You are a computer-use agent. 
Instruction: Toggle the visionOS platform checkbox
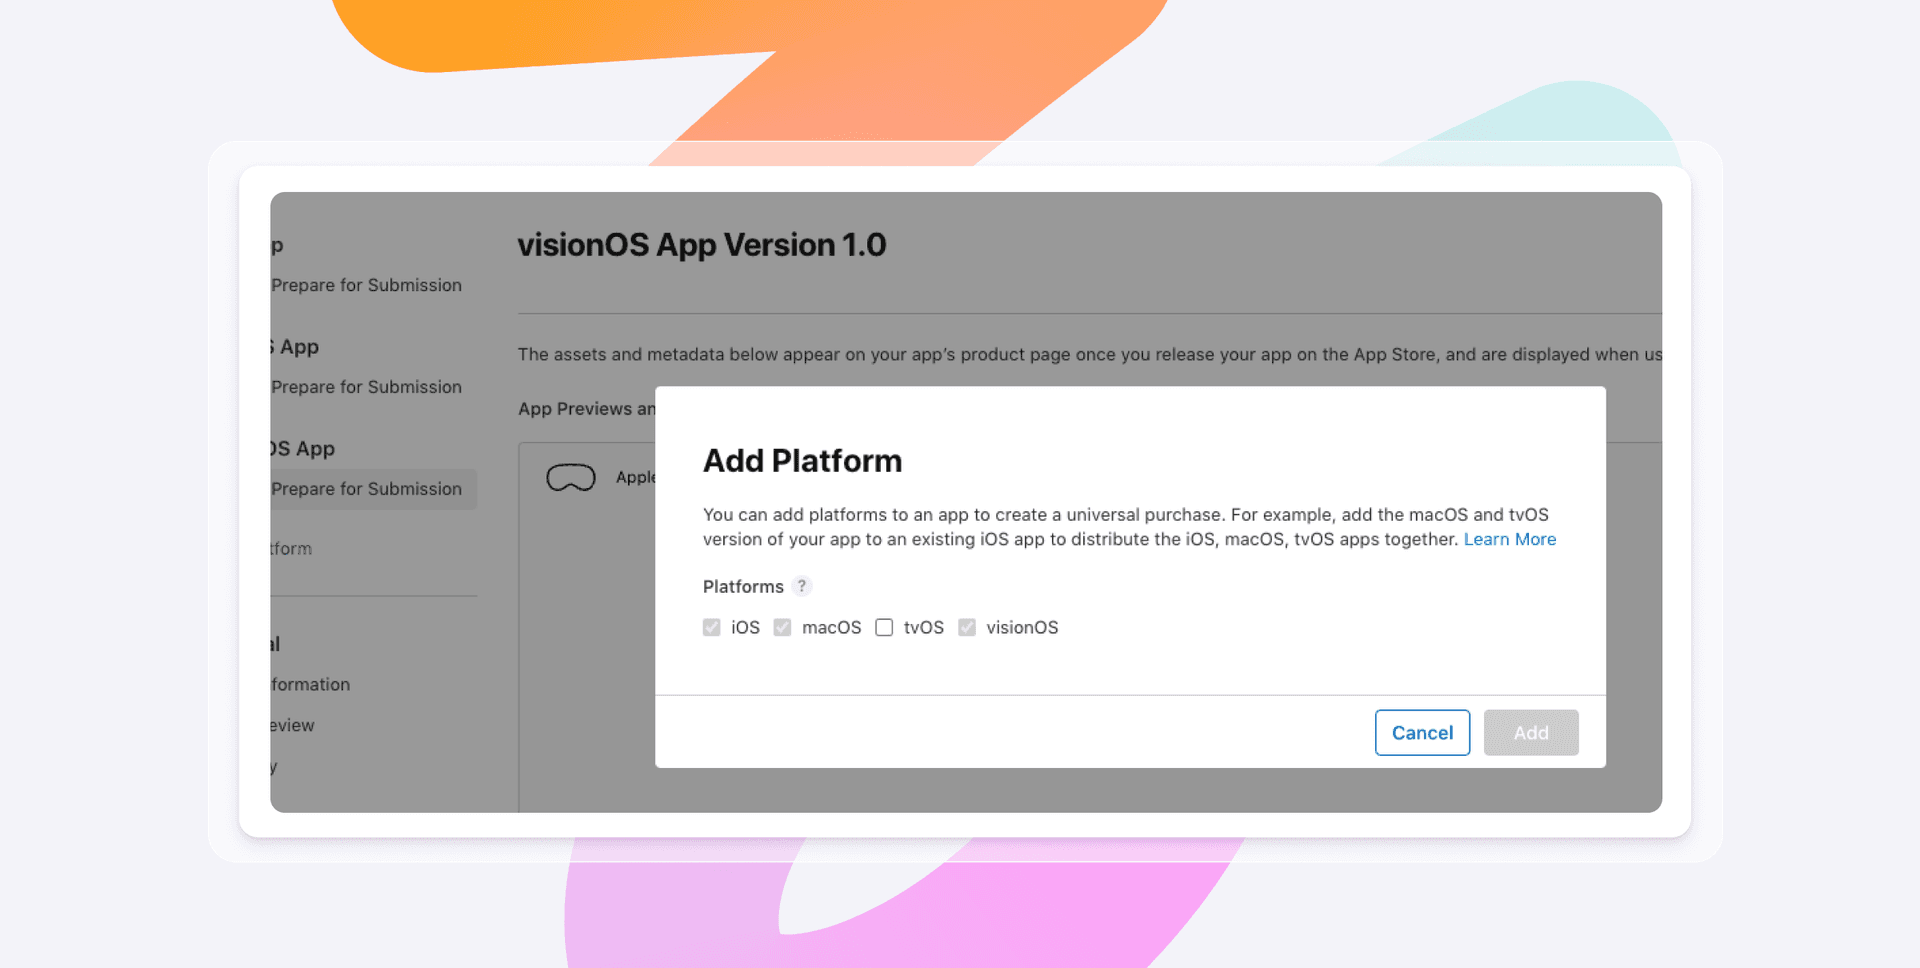pyautogui.click(x=967, y=627)
